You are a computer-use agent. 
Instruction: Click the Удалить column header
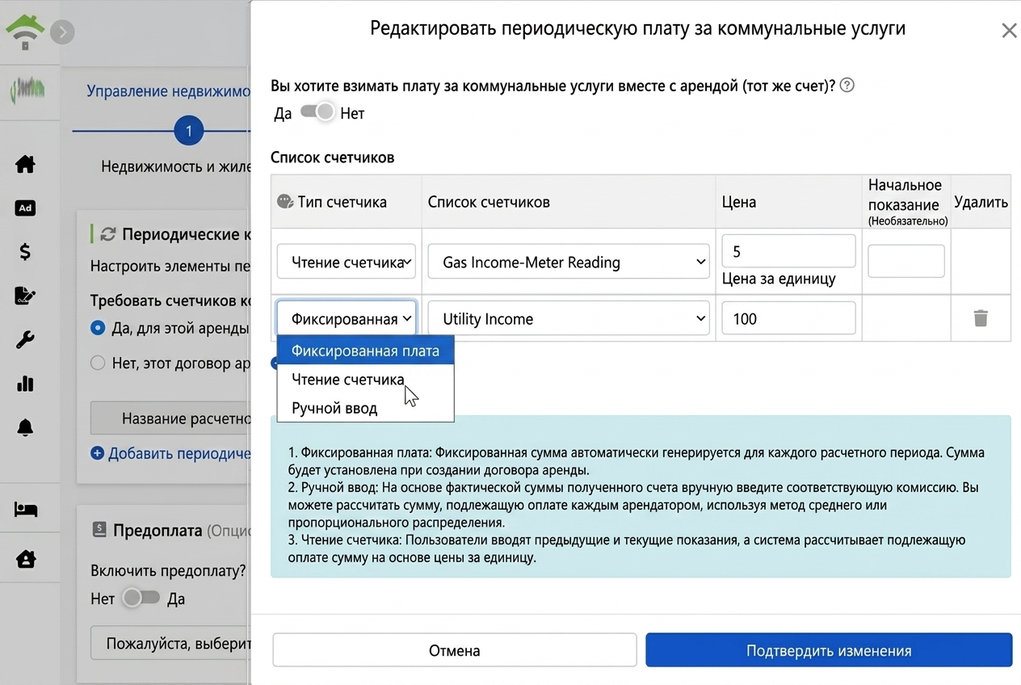[x=981, y=202]
